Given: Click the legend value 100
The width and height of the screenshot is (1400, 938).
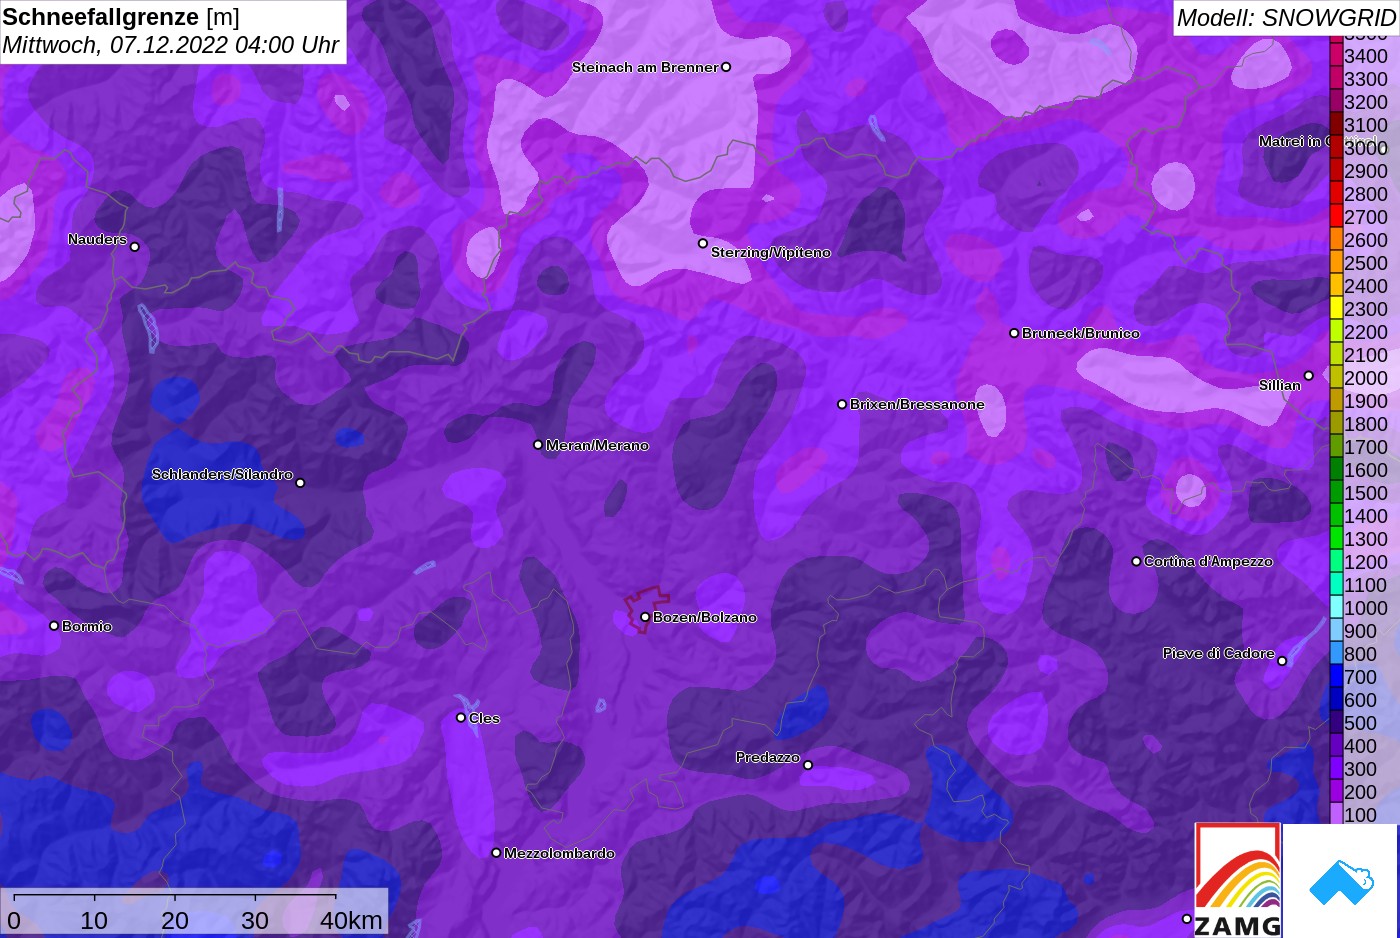Looking at the screenshot, I should coord(1361,814).
